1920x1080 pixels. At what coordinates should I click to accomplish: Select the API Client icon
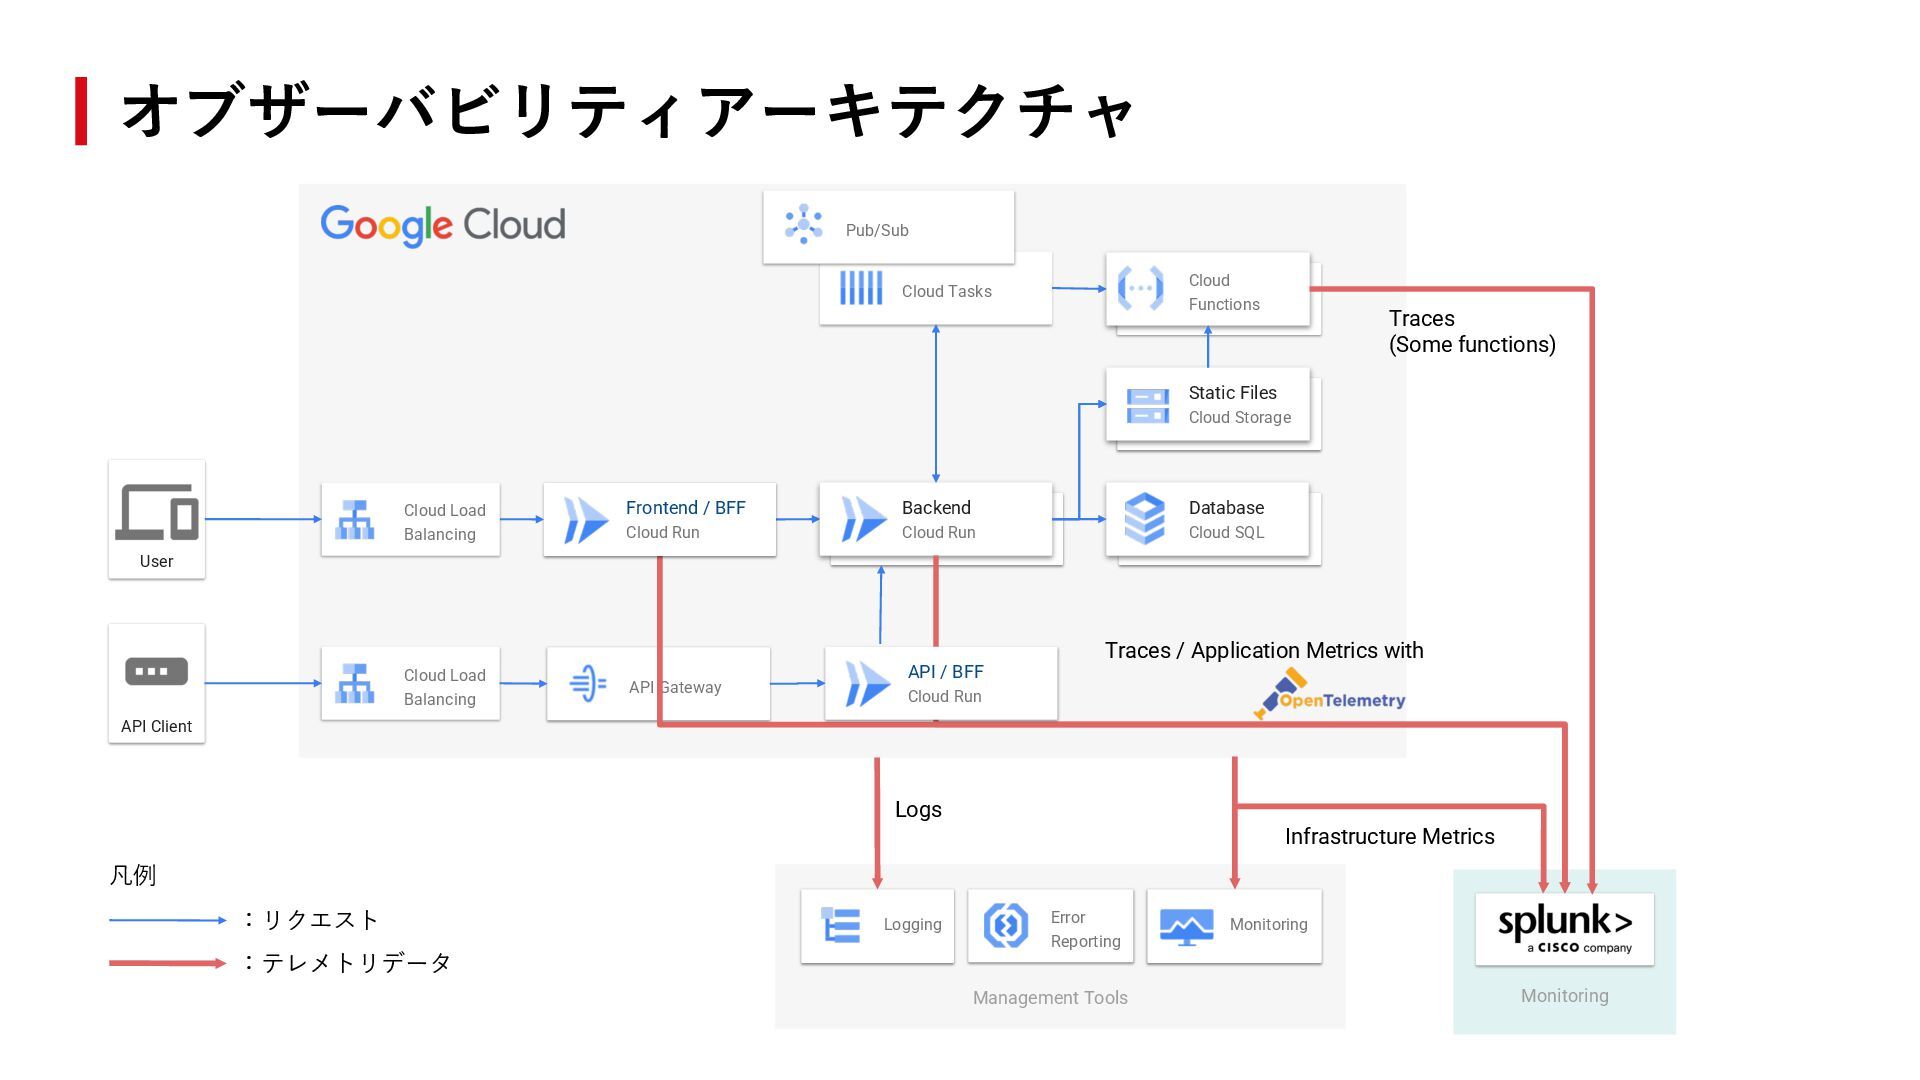[x=156, y=671]
